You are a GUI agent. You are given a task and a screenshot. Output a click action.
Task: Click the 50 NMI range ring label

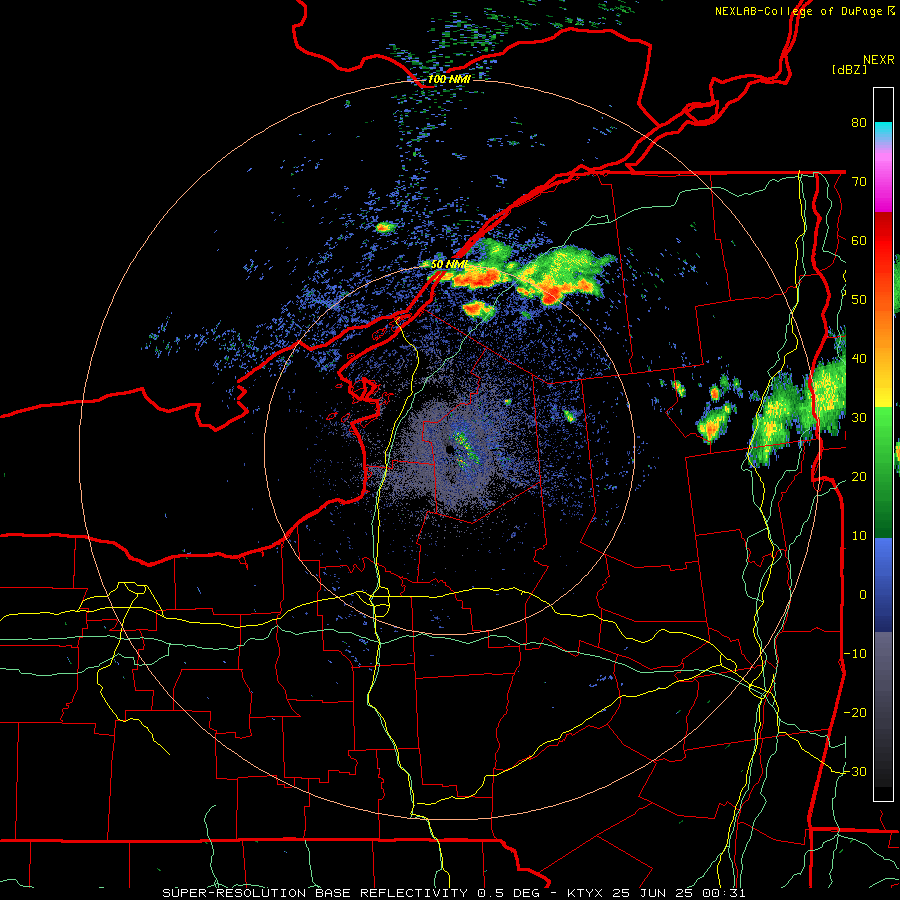449,265
